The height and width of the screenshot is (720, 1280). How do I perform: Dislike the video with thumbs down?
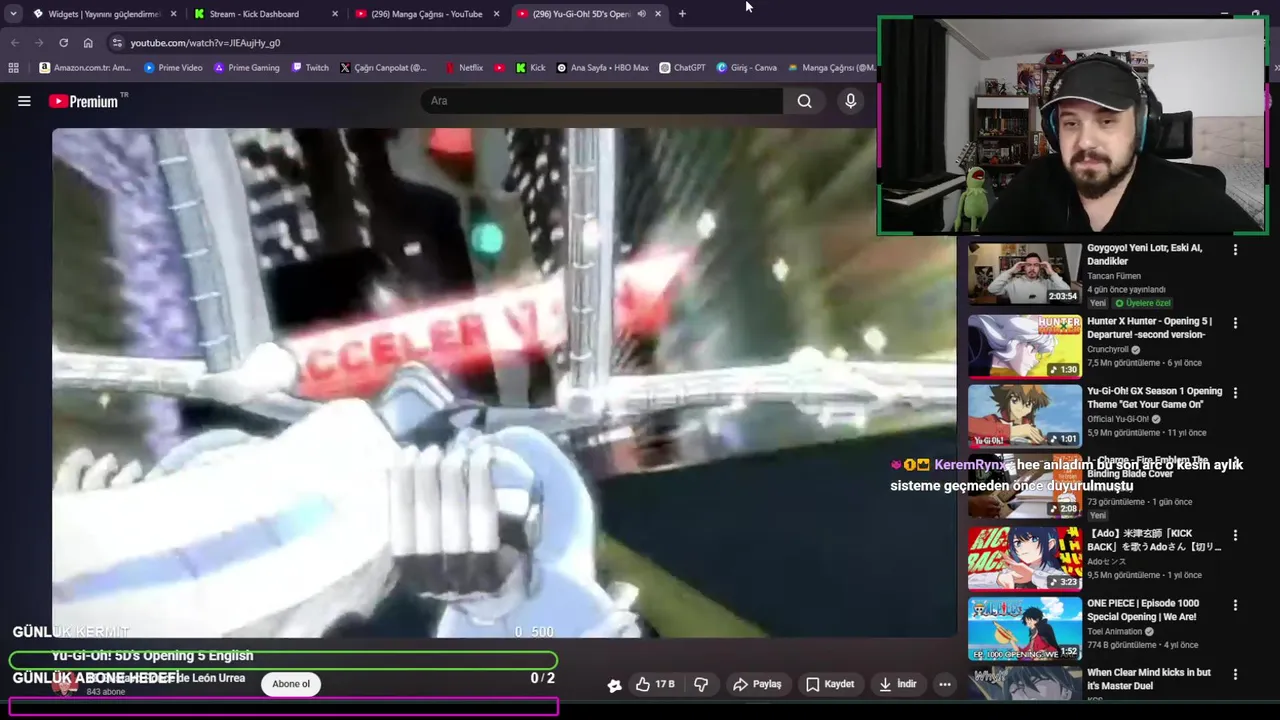click(x=701, y=684)
